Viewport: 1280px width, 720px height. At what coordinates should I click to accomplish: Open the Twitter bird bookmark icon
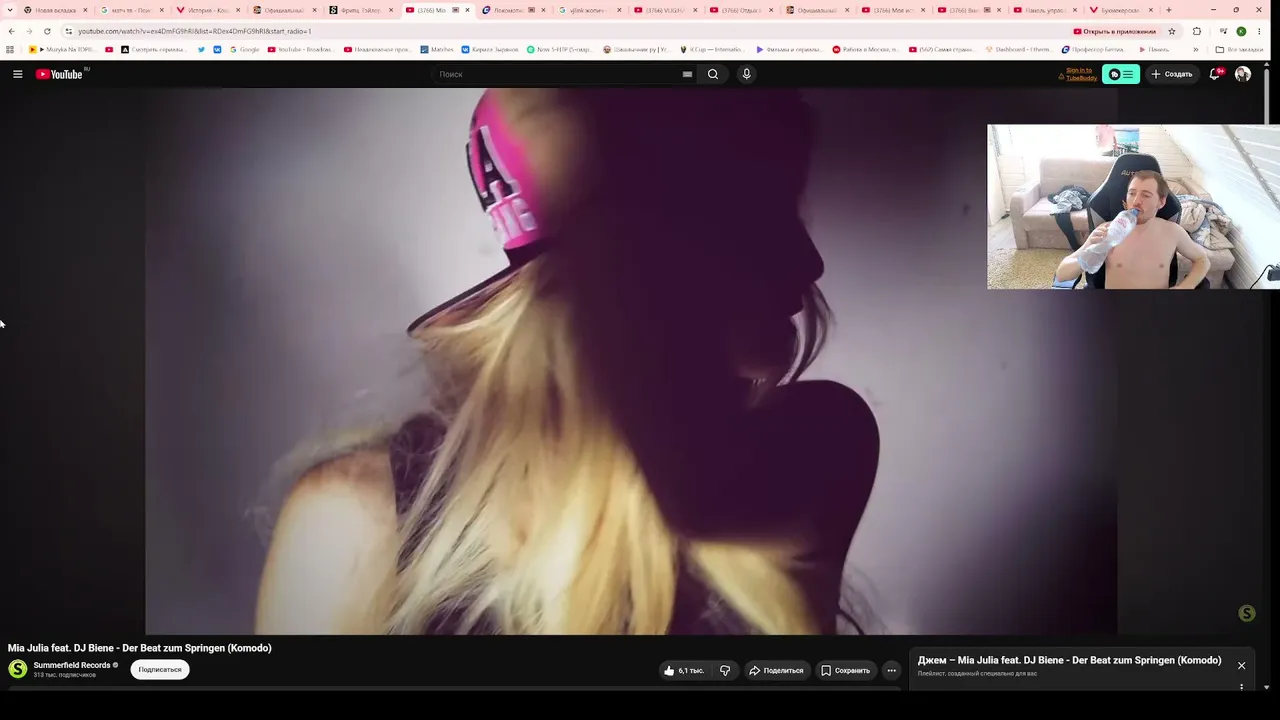pyautogui.click(x=201, y=49)
